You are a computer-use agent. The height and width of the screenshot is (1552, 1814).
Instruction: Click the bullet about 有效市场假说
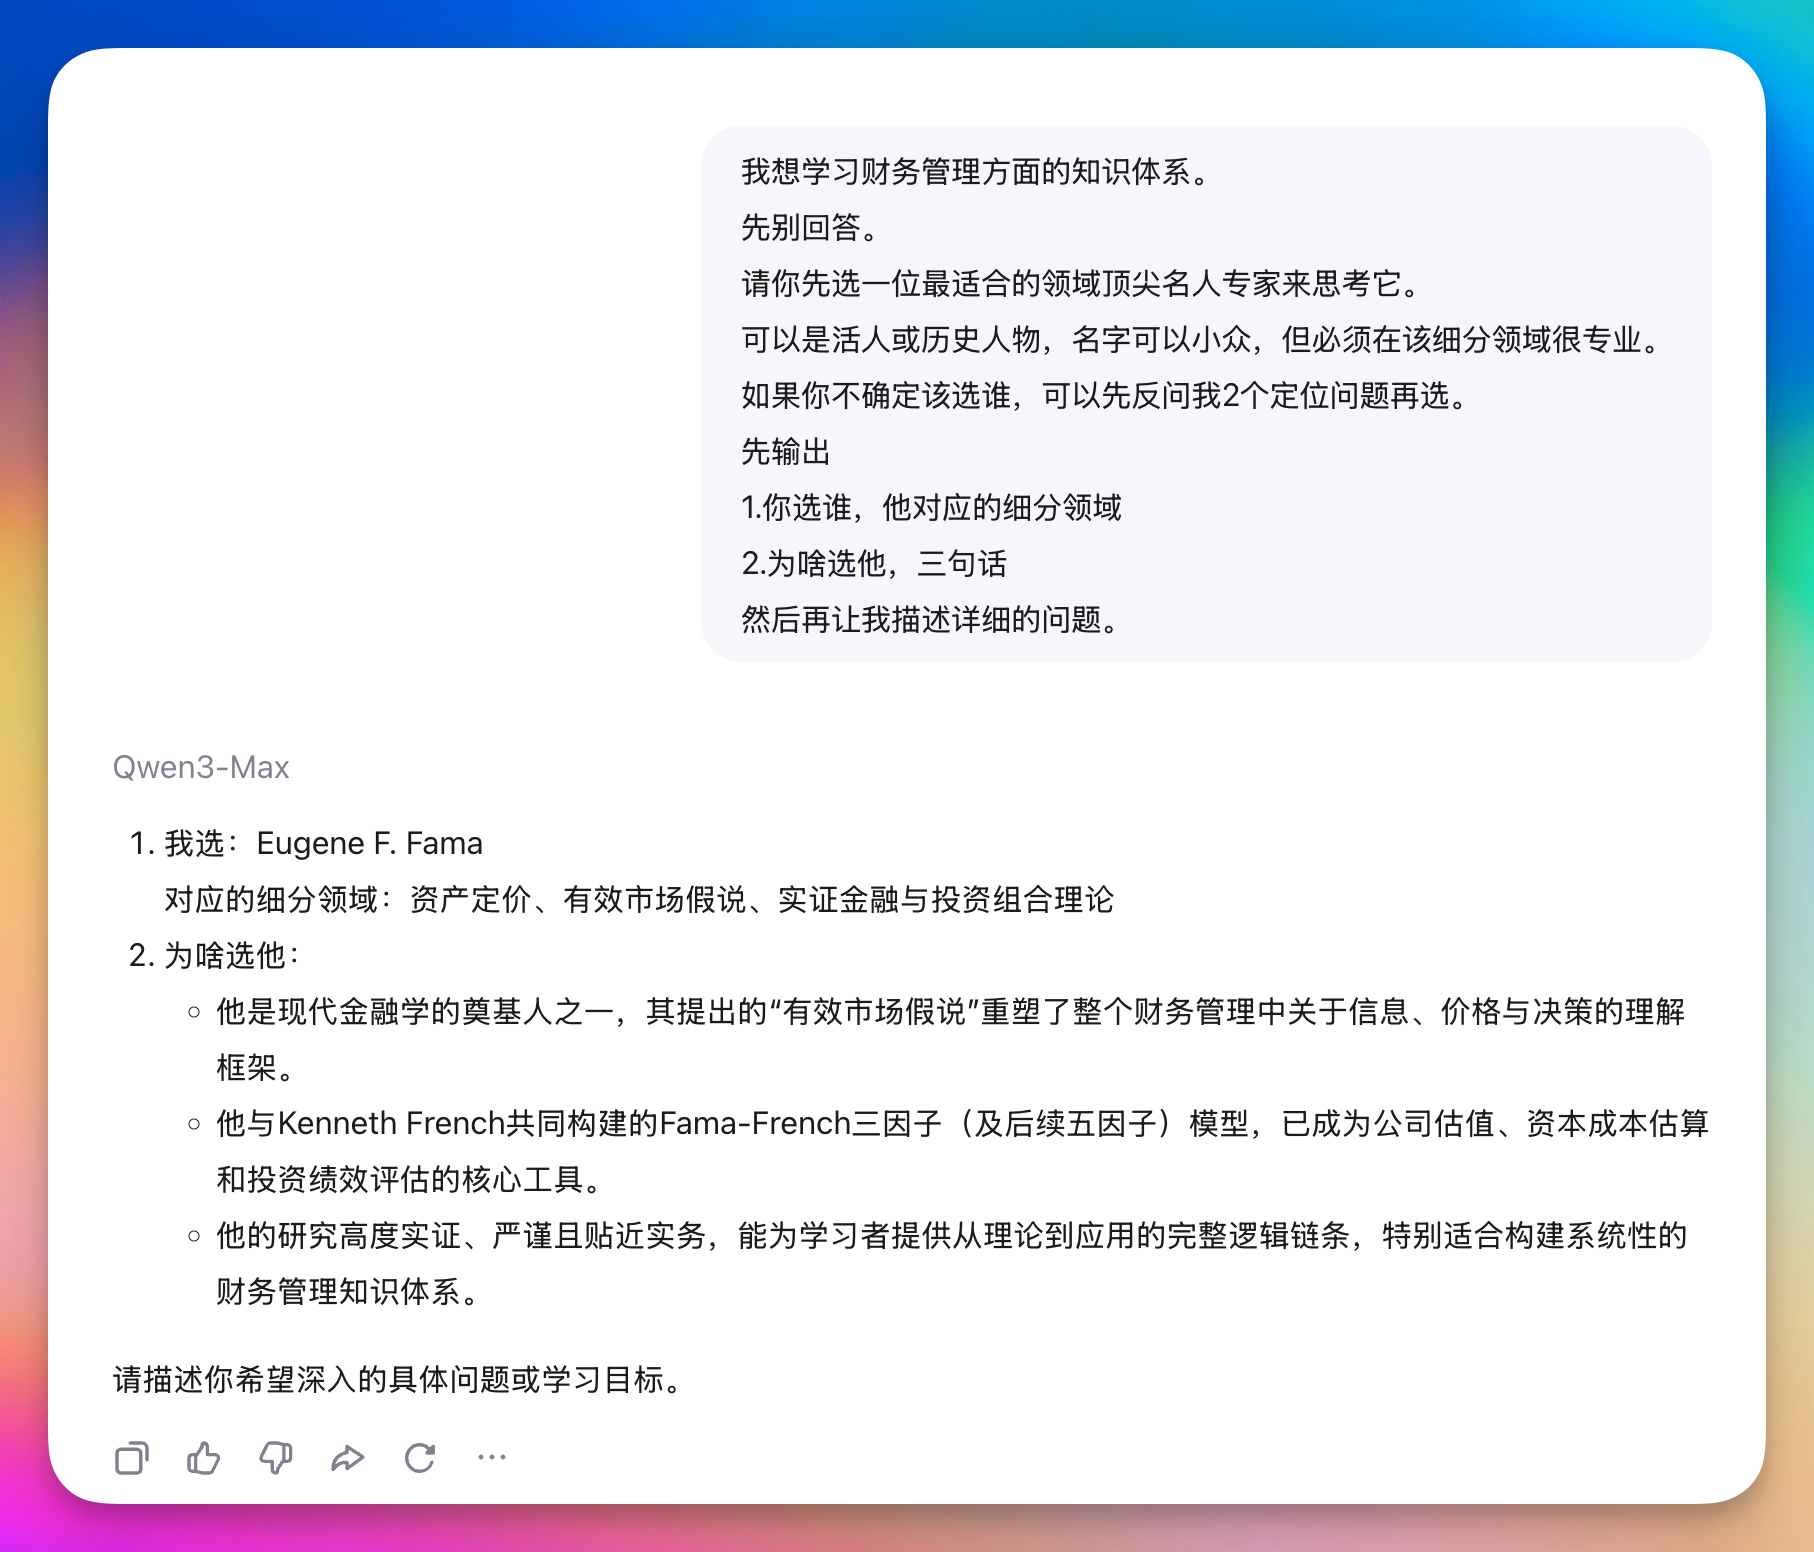coord(950,1013)
